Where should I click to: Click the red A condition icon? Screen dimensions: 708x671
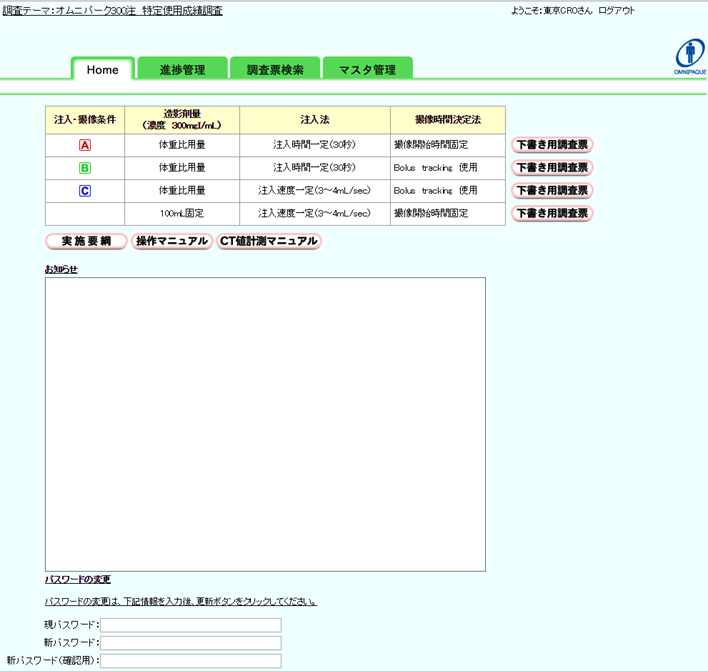click(x=85, y=145)
